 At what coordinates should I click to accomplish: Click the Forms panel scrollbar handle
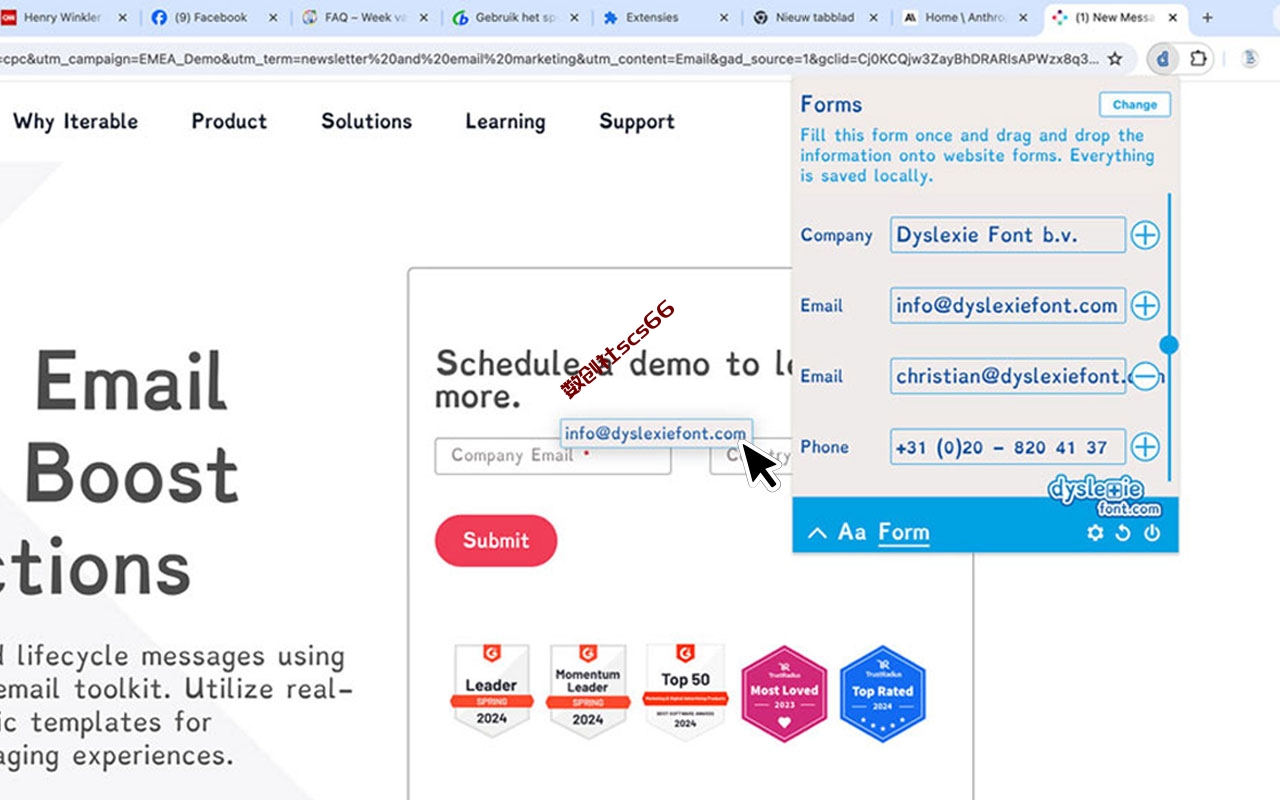[1168, 345]
